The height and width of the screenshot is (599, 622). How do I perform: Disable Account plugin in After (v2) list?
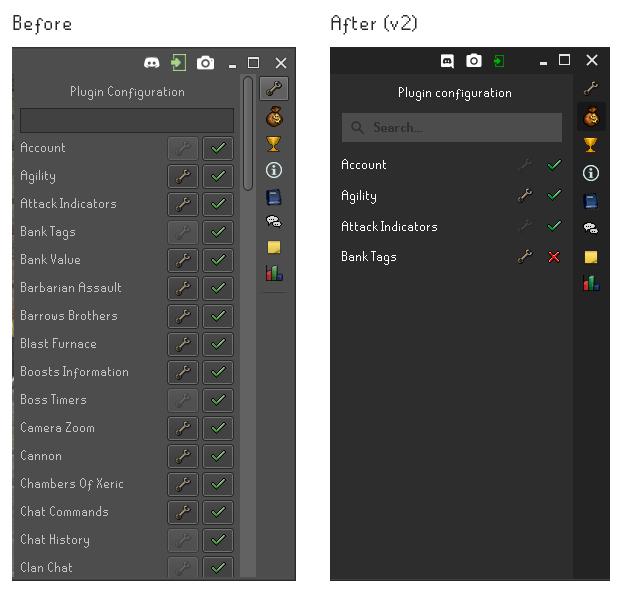coord(554,165)
